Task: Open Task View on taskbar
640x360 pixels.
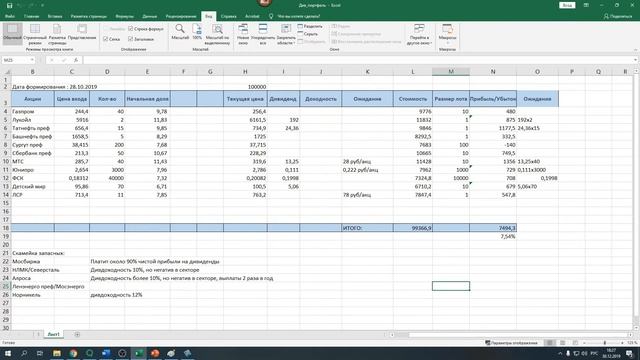Action: tap(40, 353)
